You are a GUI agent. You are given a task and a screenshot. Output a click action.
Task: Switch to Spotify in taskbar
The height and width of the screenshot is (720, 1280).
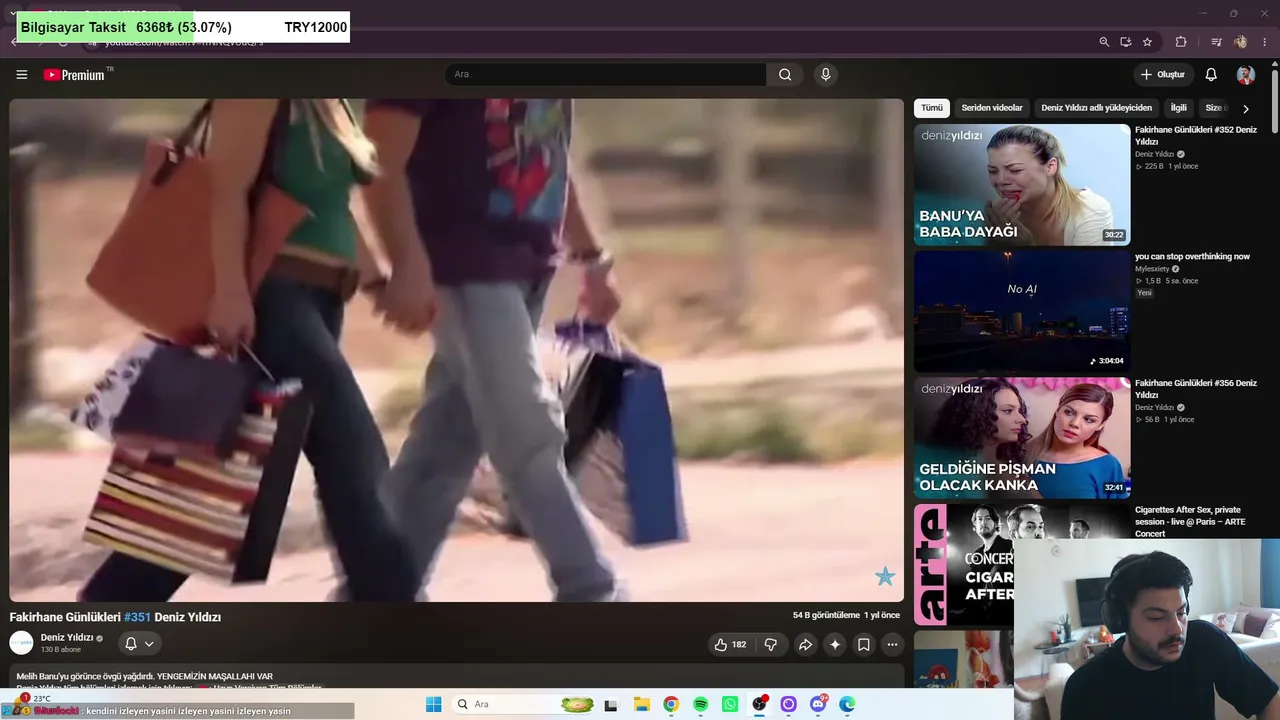coord(700,705)
